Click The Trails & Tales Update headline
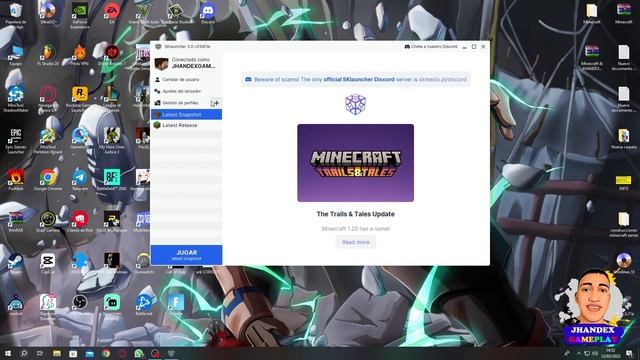The height and width of the screenshot is (360, 640). pos(356,214)
